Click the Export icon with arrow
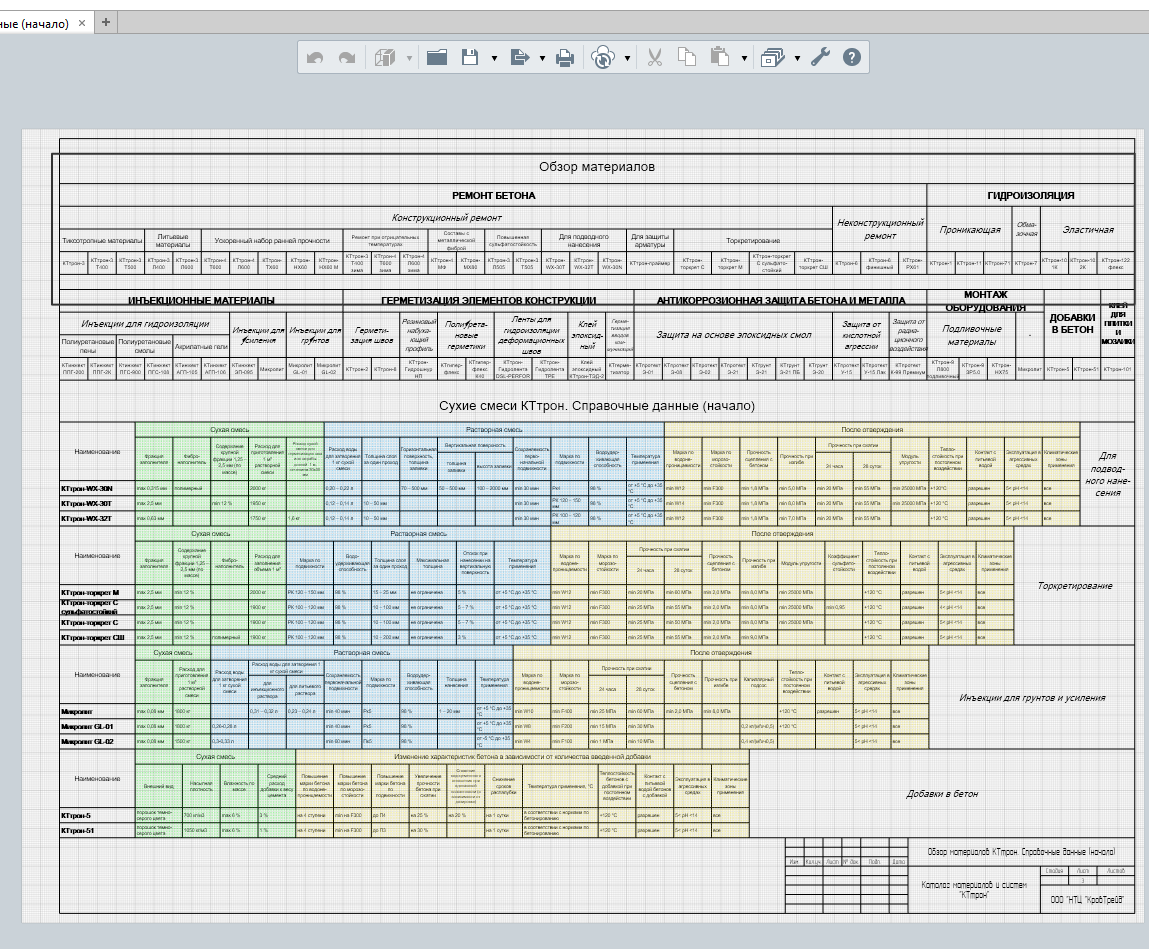1149x949 pixels. [x=520, y=58]
